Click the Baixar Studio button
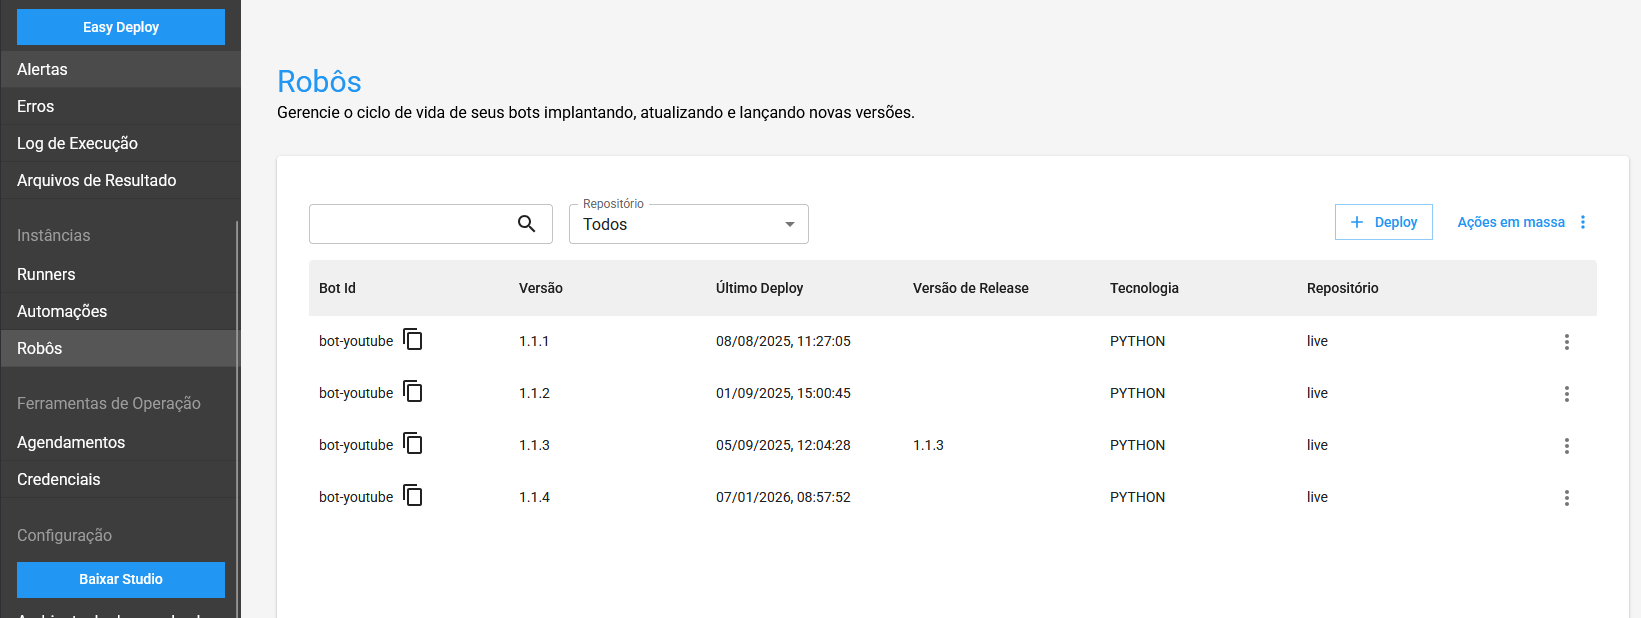 coord(121,579)
